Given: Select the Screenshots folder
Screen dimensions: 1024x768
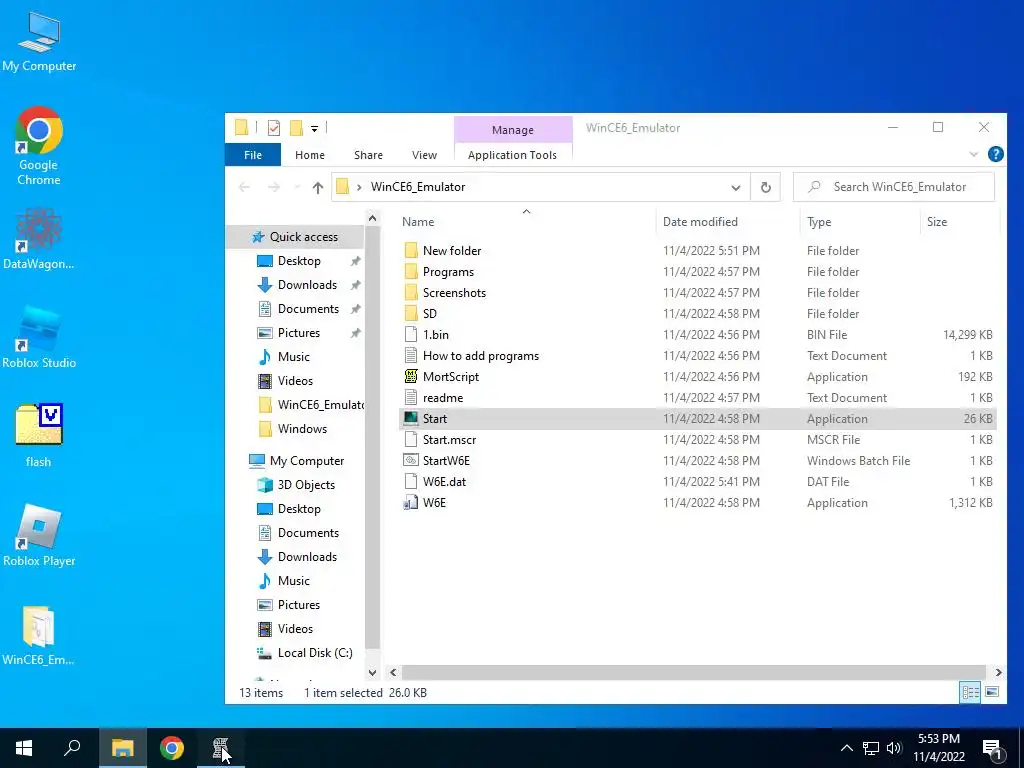Looking at the screenshot, I should pos(454,293).
